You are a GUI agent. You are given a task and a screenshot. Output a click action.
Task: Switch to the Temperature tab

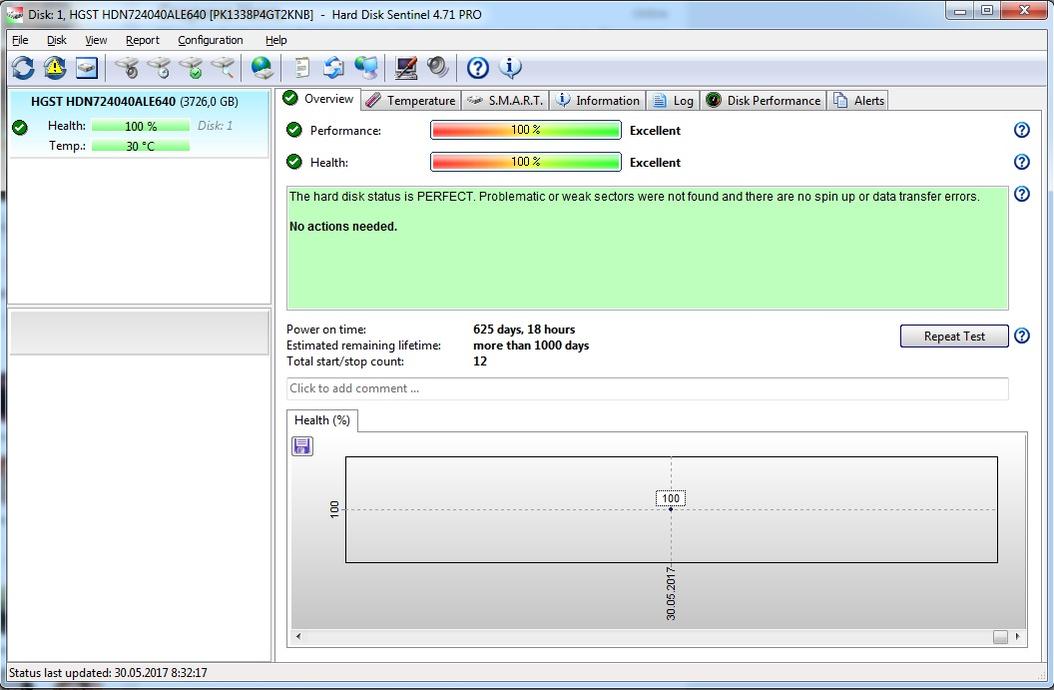pyautogui.click(x=411, y=100)
